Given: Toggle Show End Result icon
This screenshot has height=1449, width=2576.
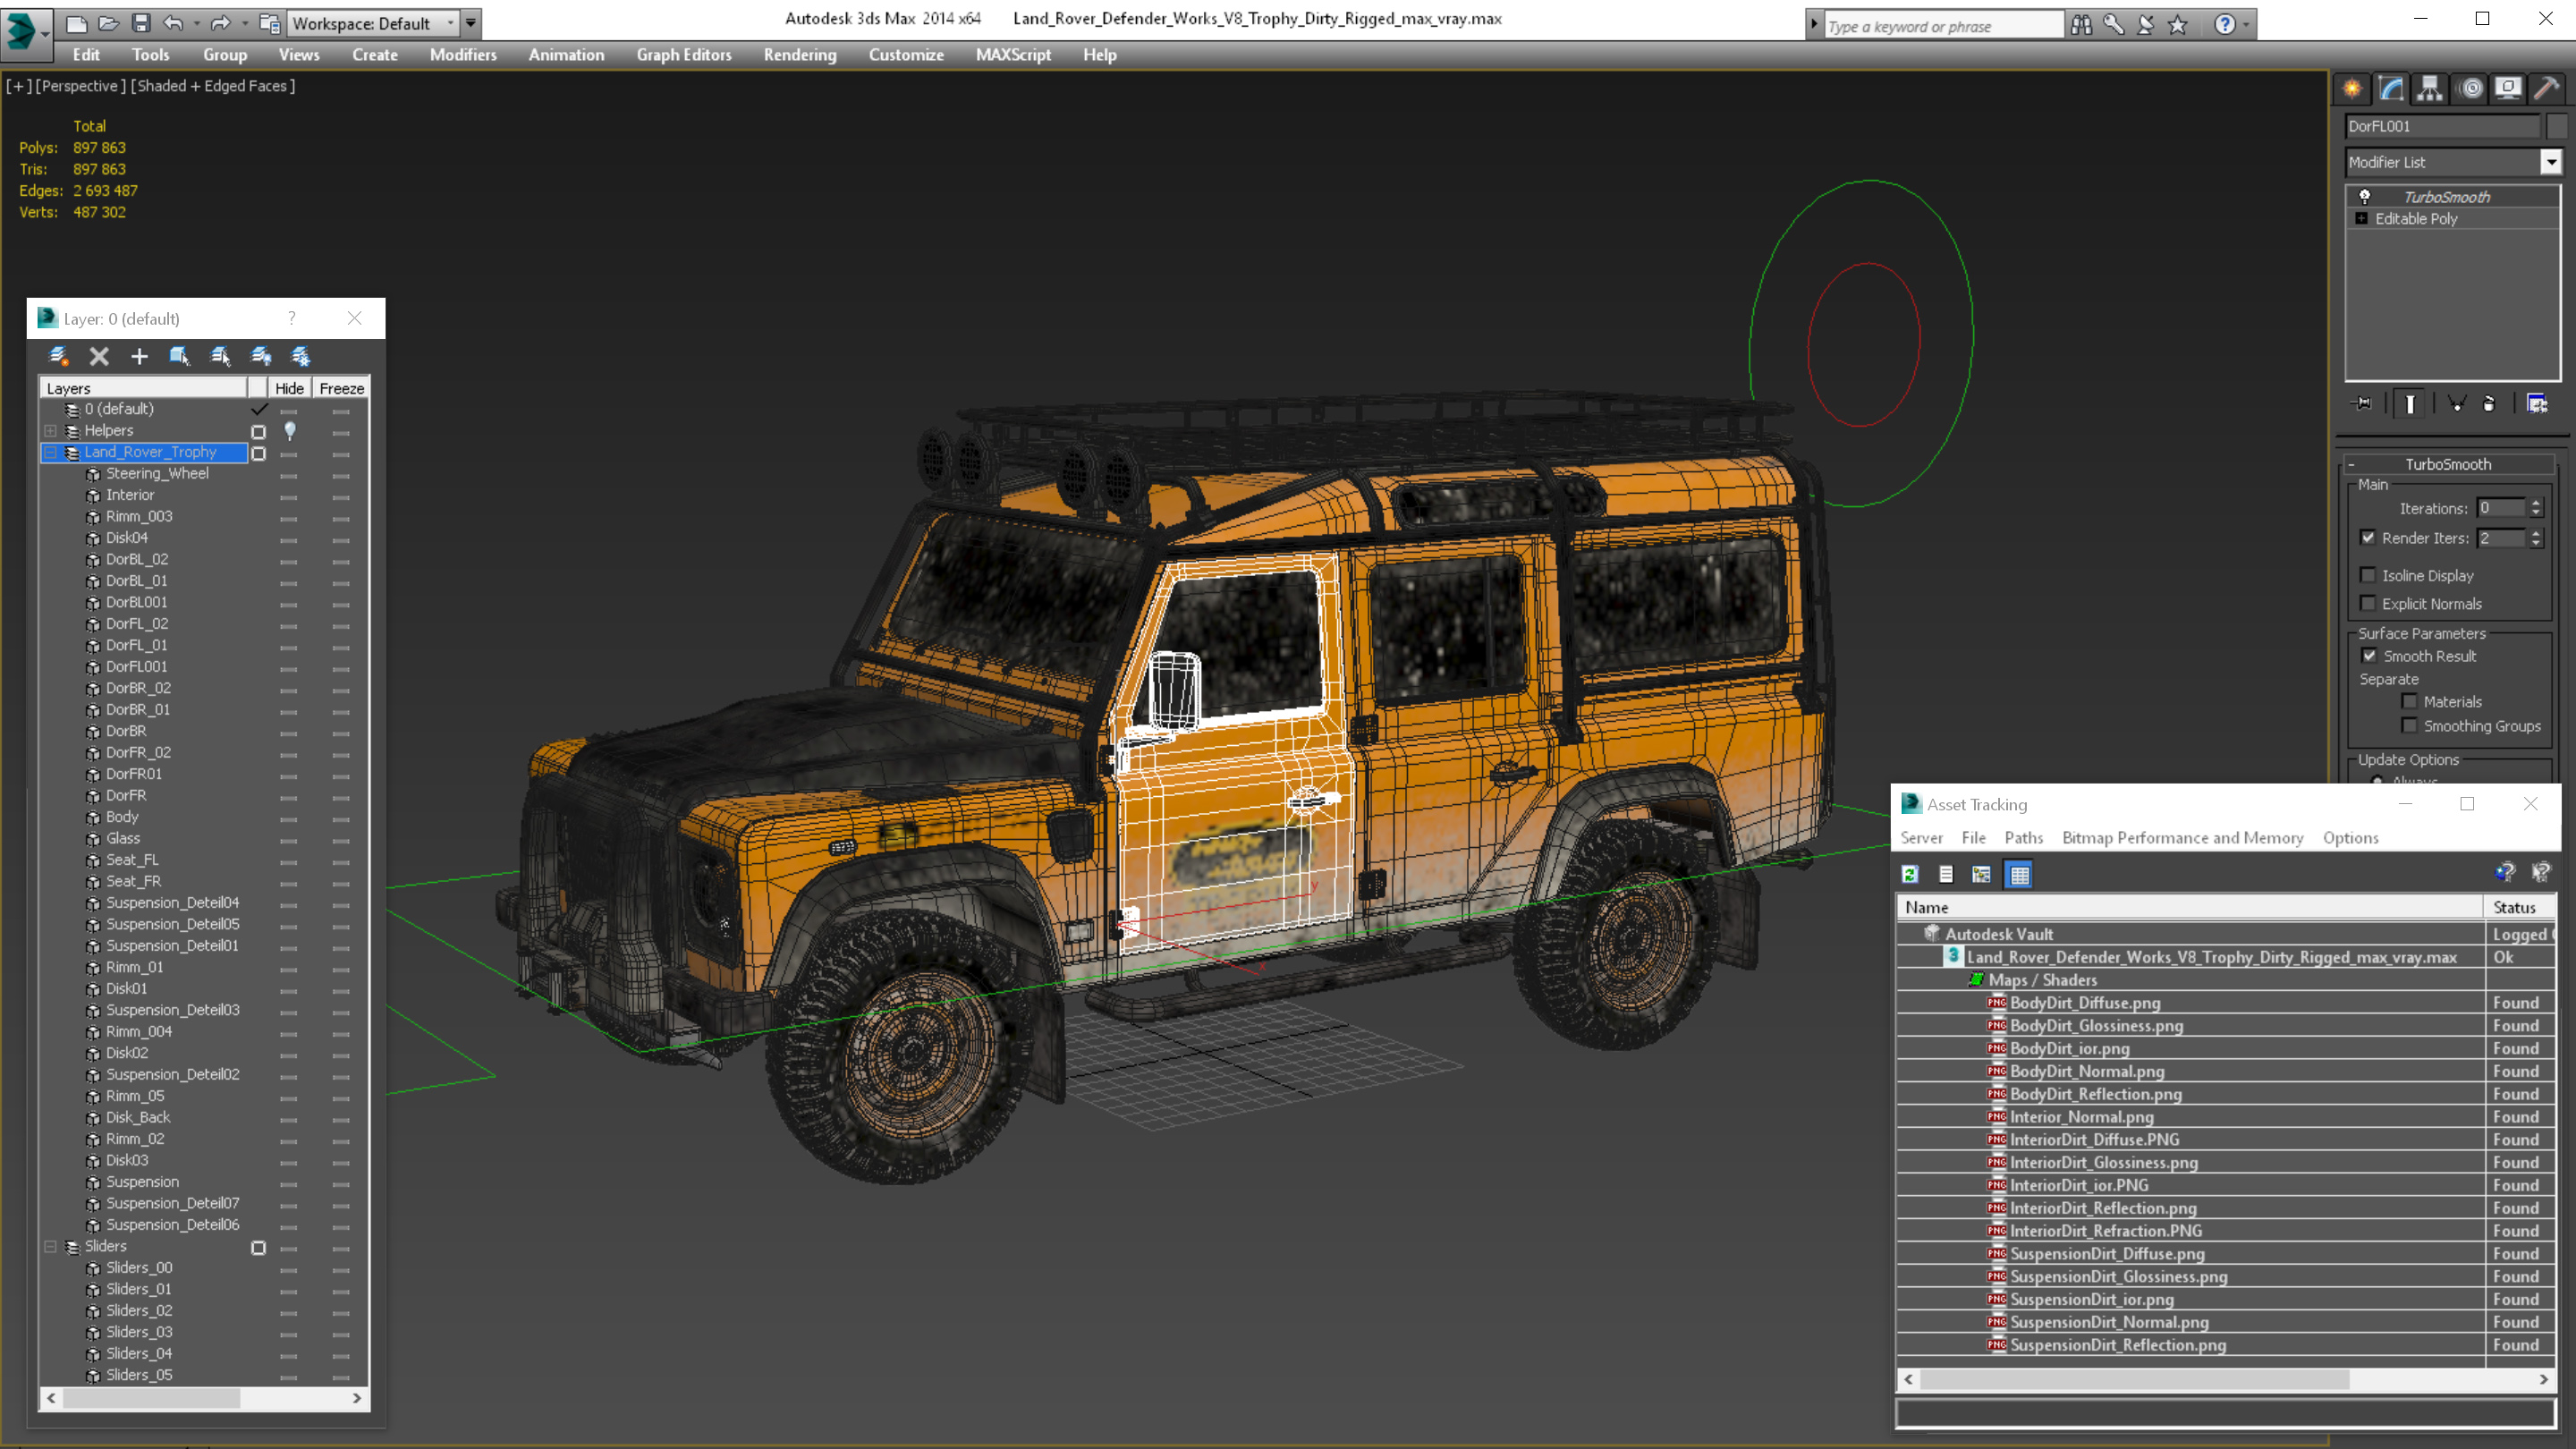Looking at the screenshot, I should (2410, 404).
